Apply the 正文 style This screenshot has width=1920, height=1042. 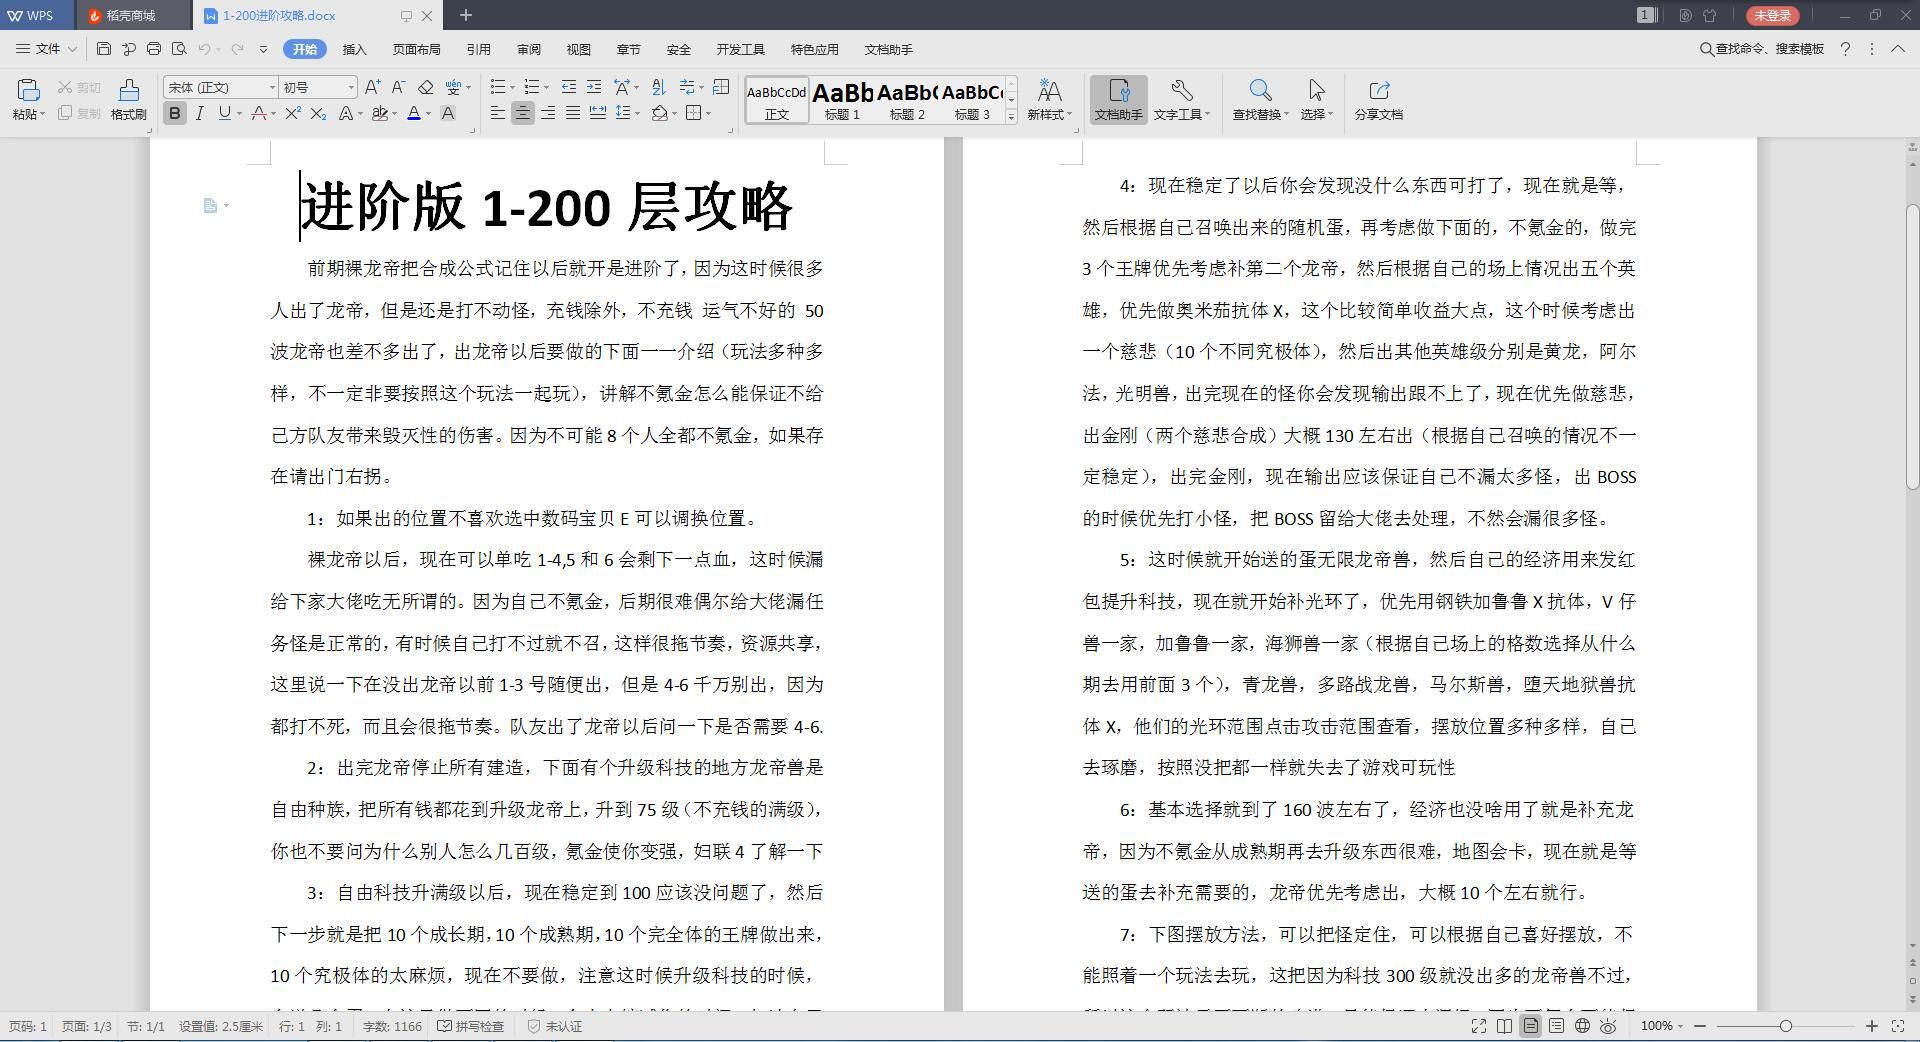(x=777, y=101)
